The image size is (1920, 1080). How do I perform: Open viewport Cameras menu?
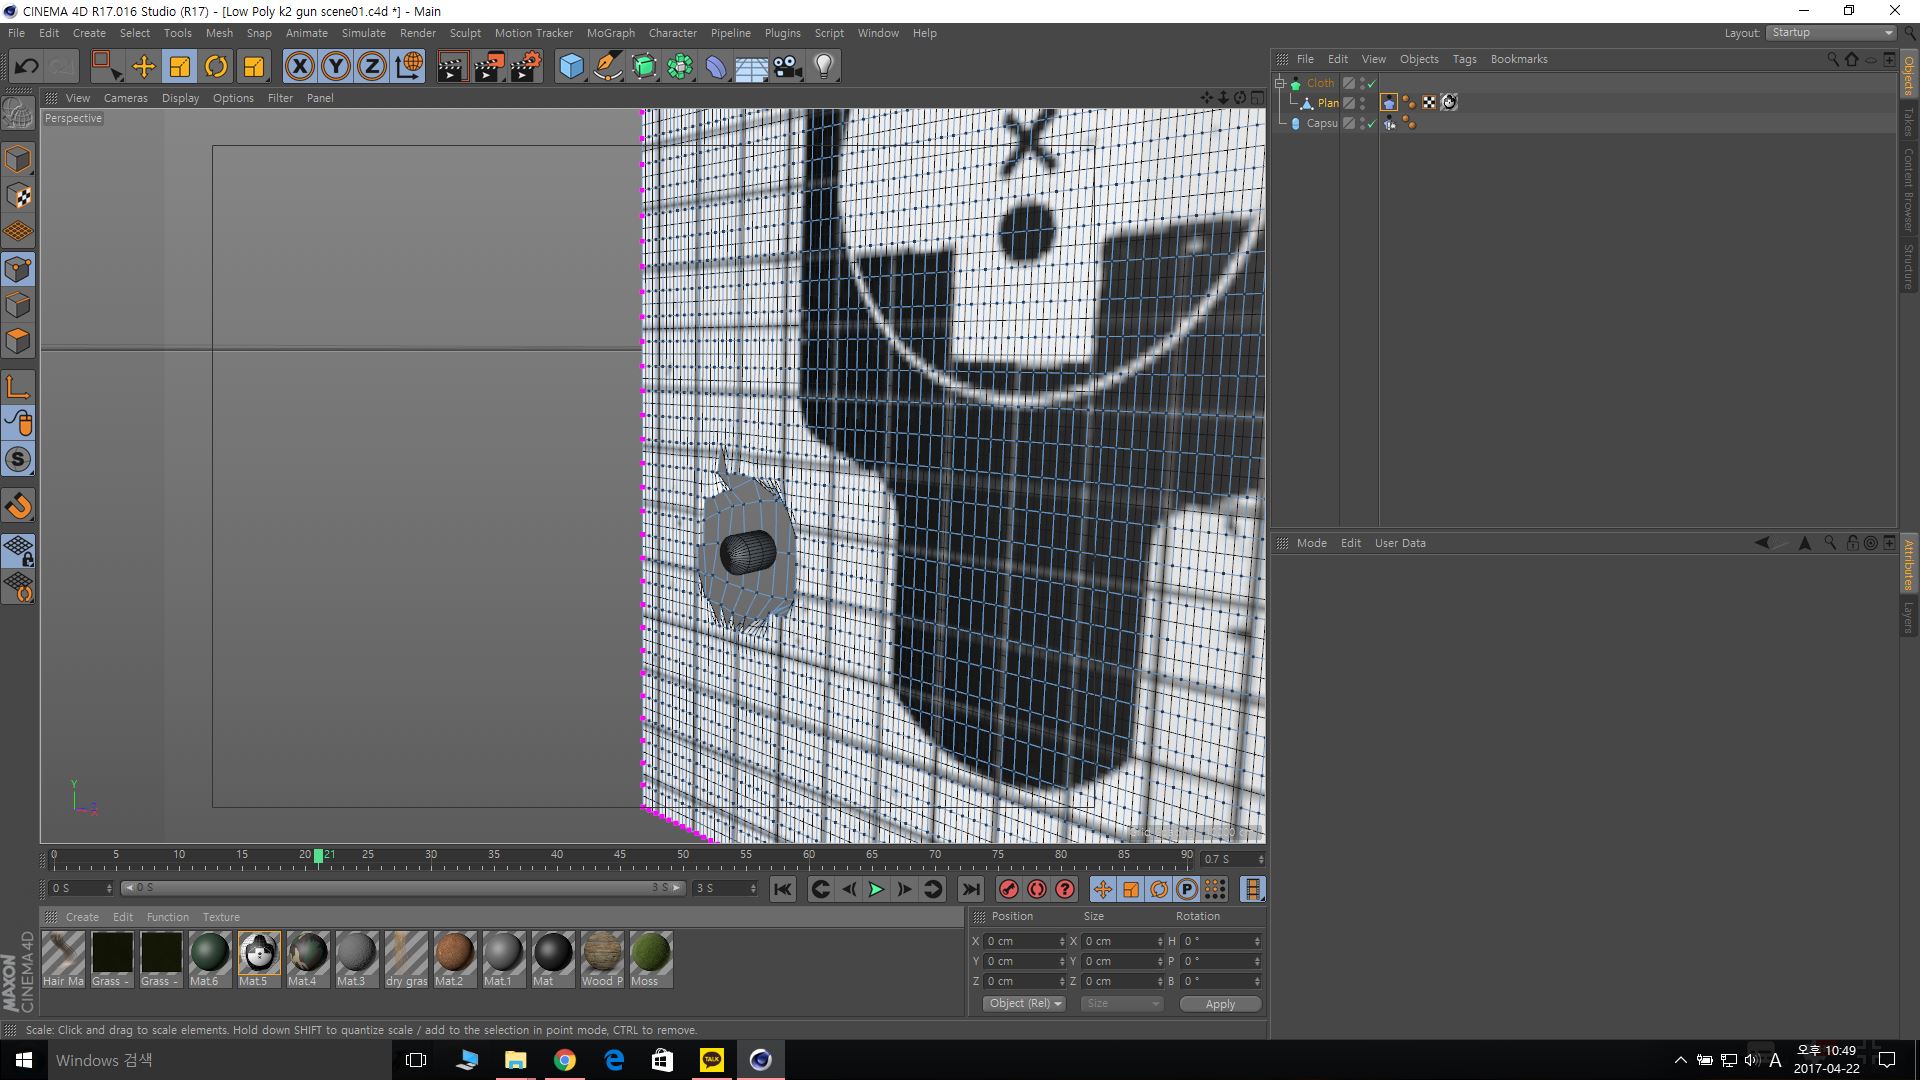click(x=125, y=98)
